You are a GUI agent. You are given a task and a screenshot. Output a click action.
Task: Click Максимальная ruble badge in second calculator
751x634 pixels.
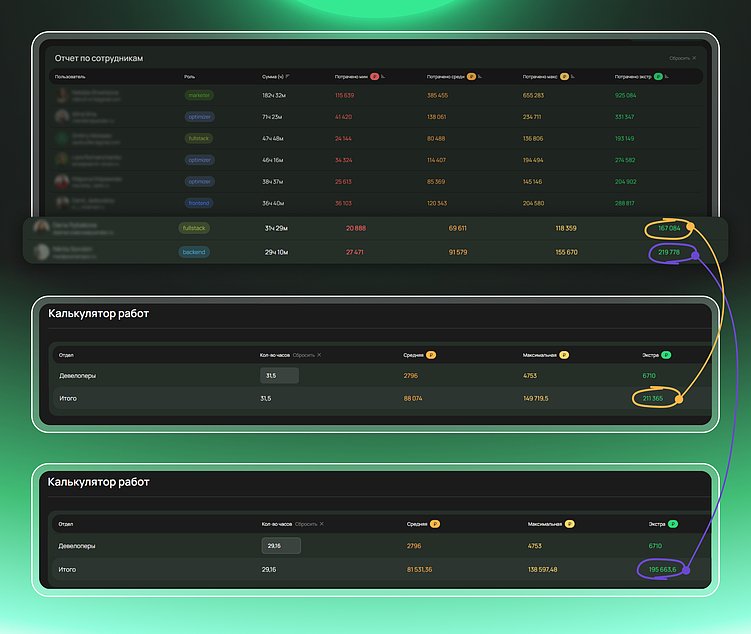(x=569, y=524)
